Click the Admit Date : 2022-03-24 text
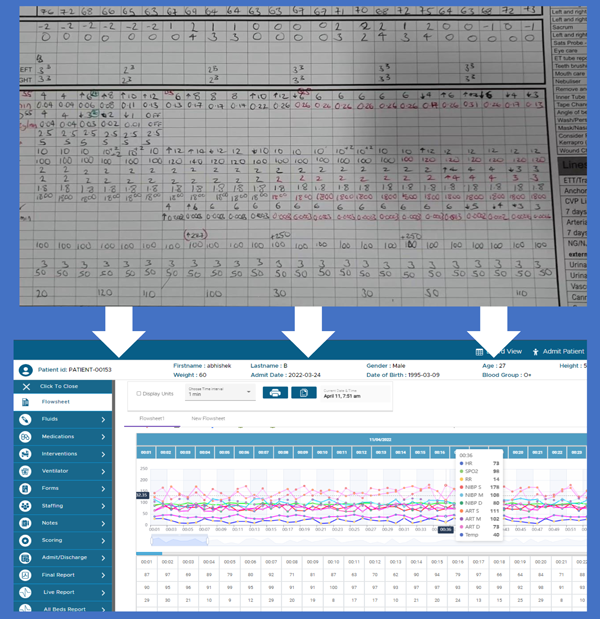Image resolution: width=600 pixels, height=619 pixels. [286, 375]
